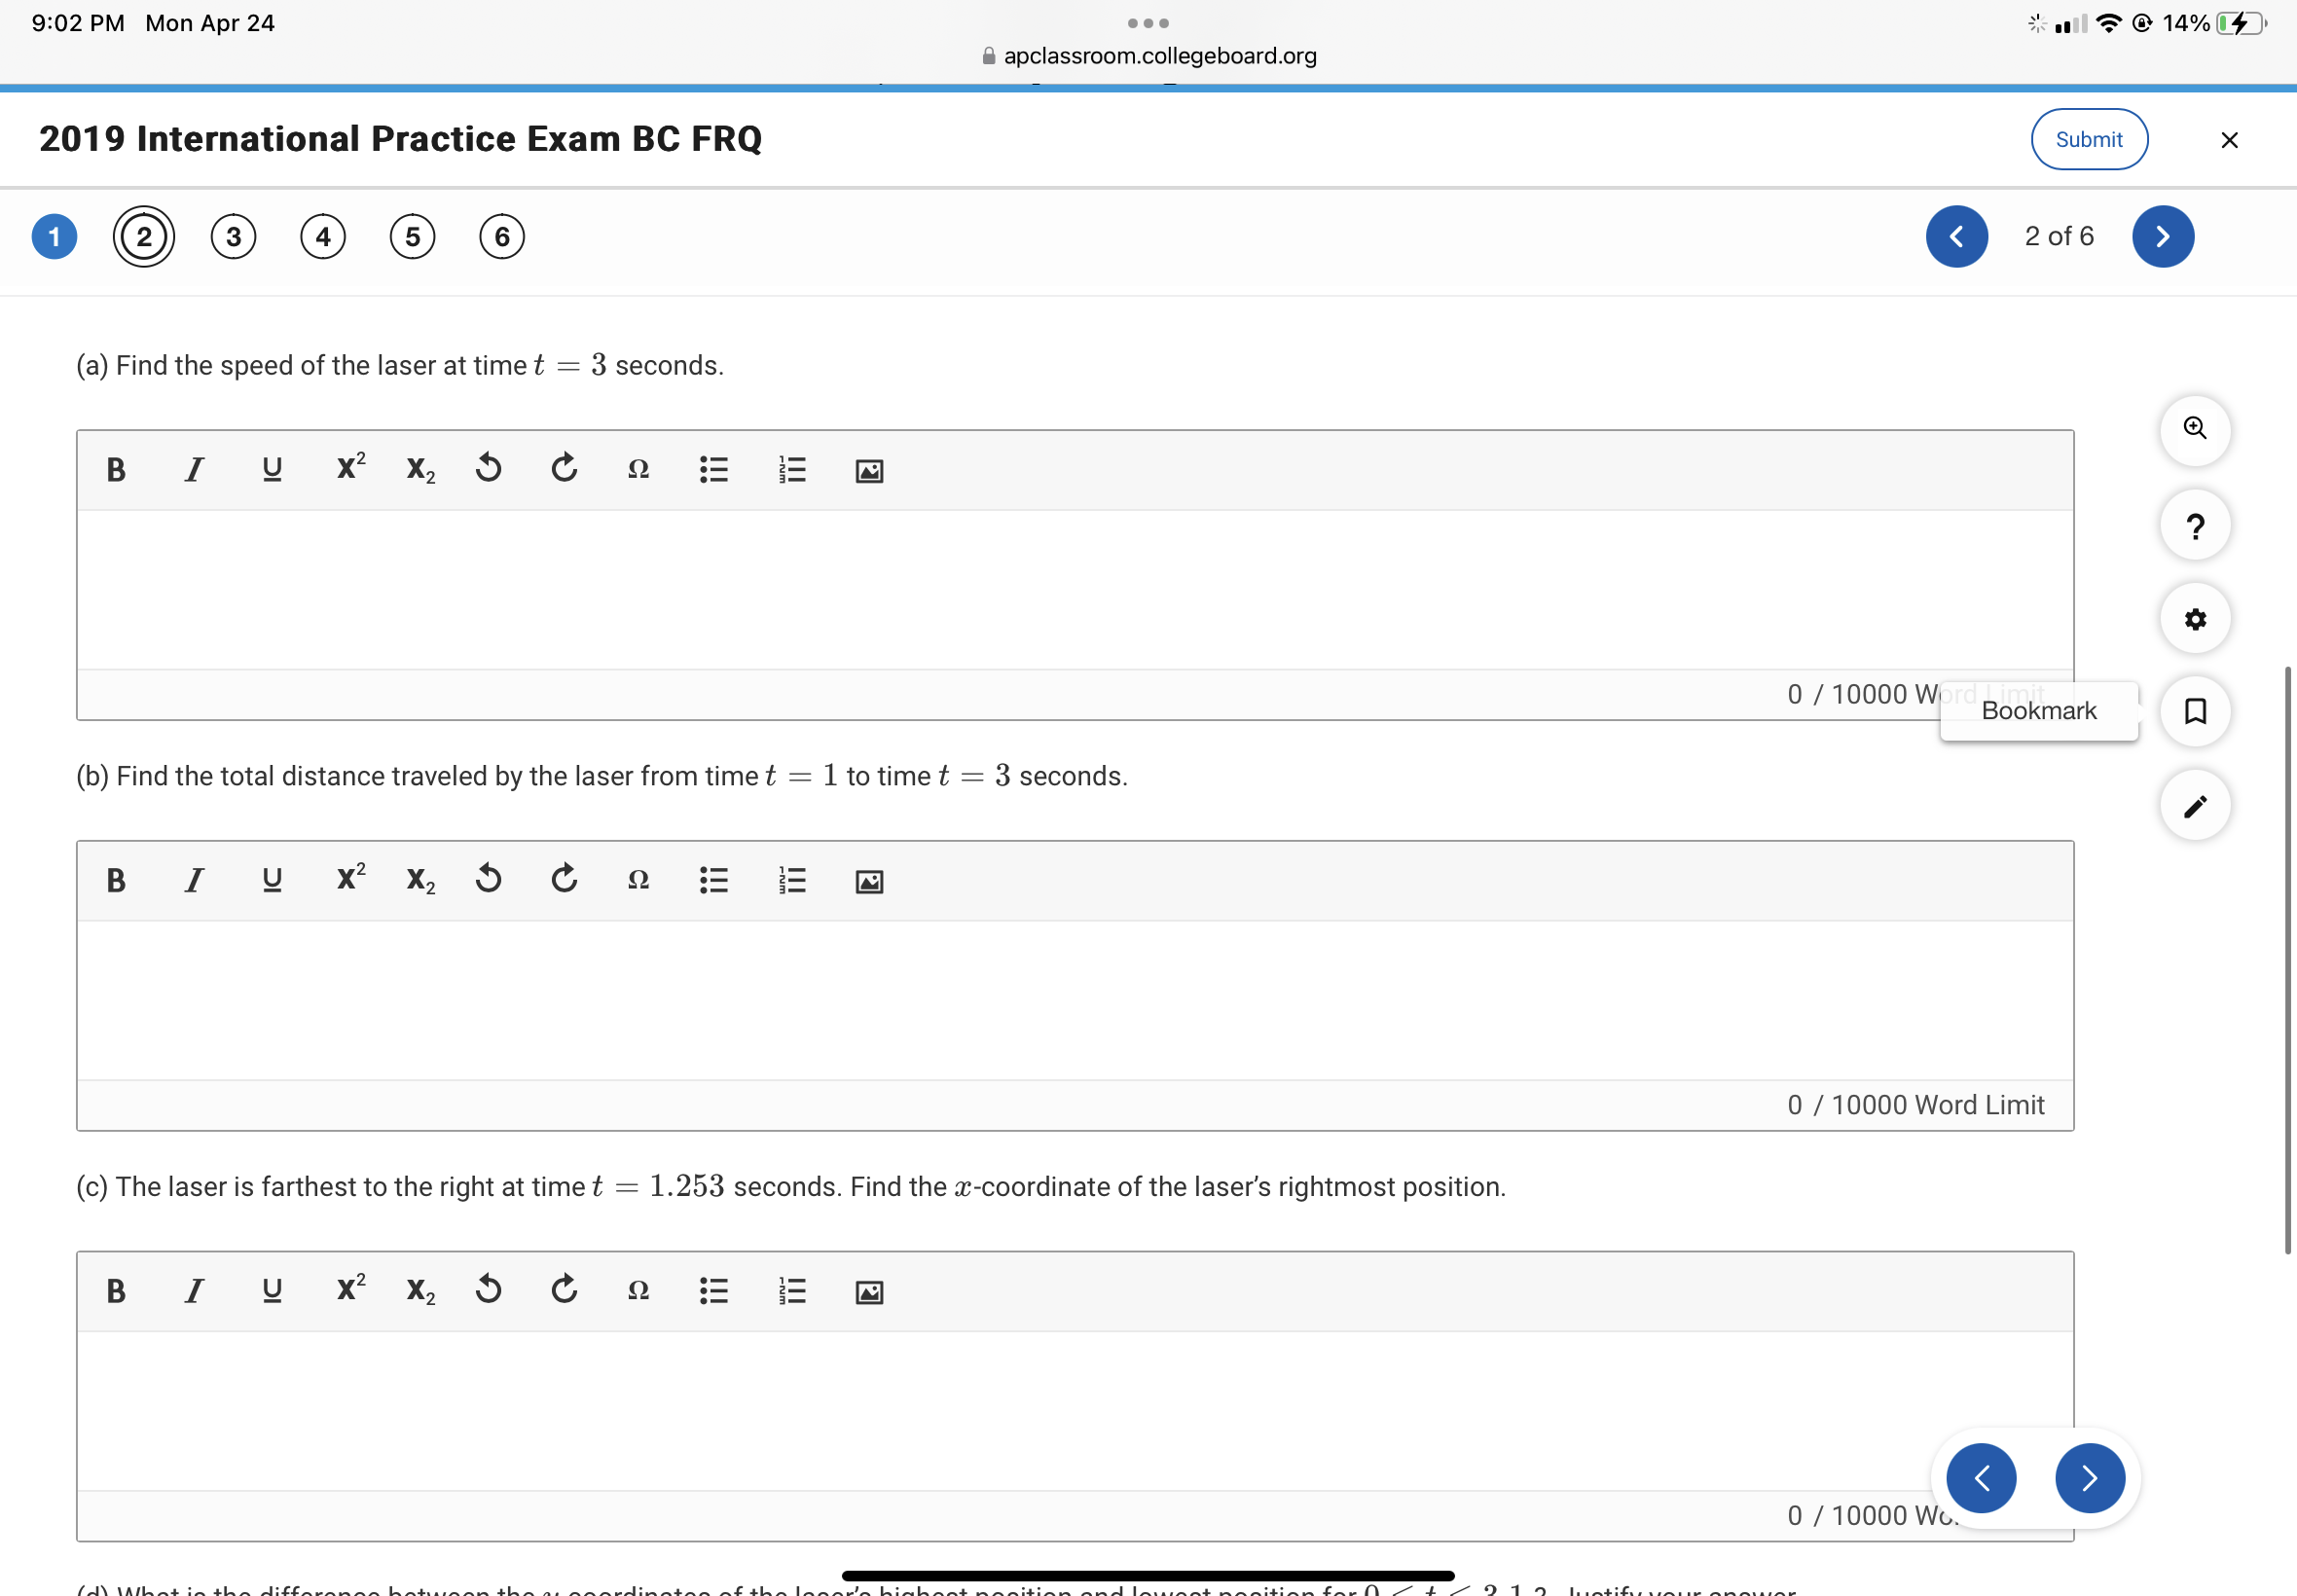The image size is (2297, 1596).
Task: Click the redo icon in part (c) toolbar
Action: point(563,1290)
